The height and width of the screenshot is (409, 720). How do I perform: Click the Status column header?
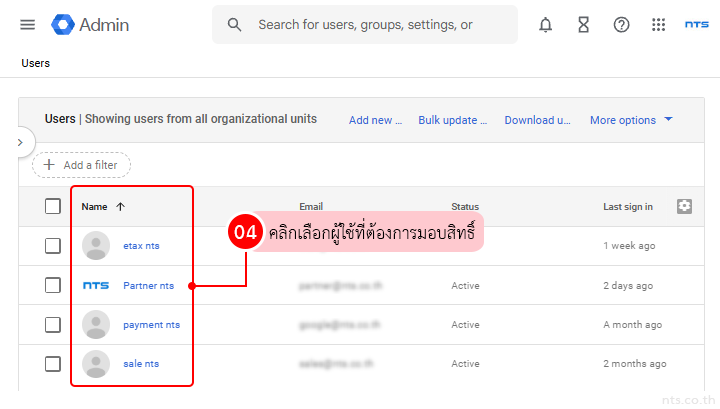tap(465, 207)
